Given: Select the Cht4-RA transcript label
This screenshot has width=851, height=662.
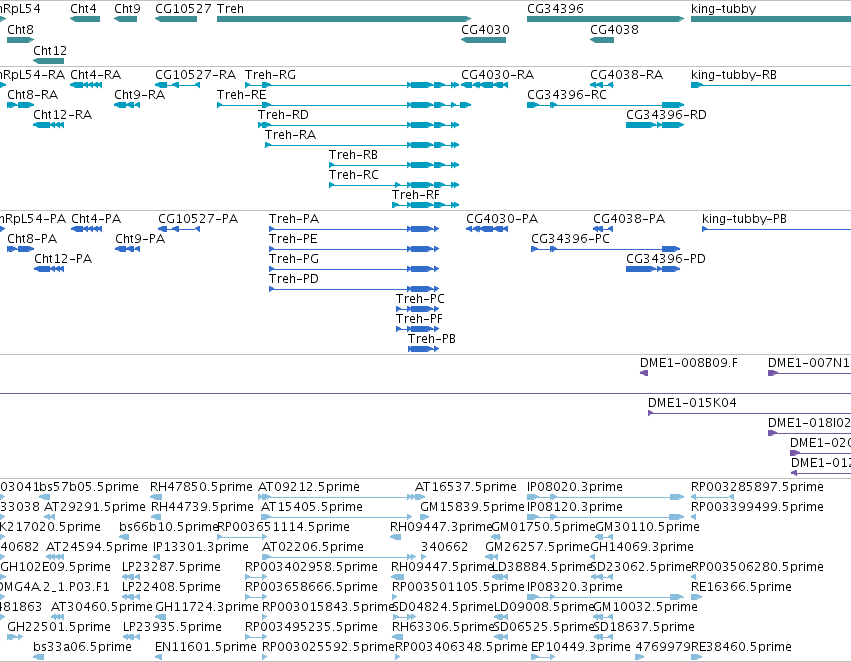Looking at the screenshot, I should coord(96,74).
